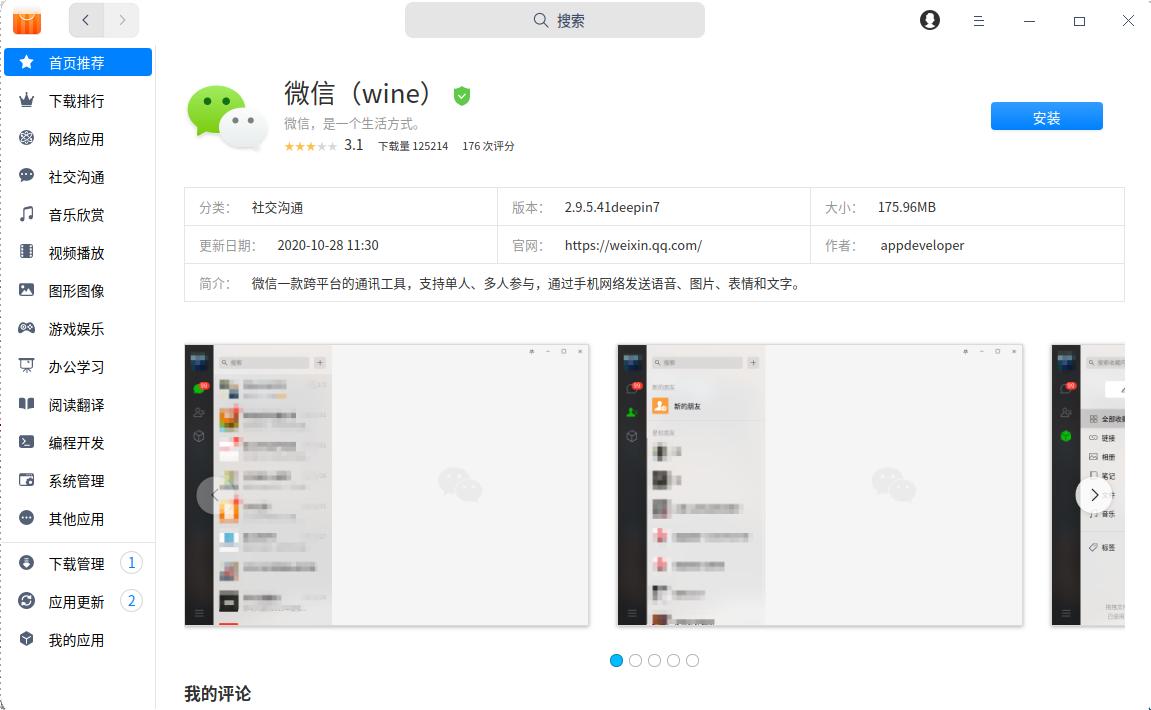The height and width of the screenshot is (710, 1151).
Task: Select the 社交沟通 category in sidebar
Action: coord(76,176)
